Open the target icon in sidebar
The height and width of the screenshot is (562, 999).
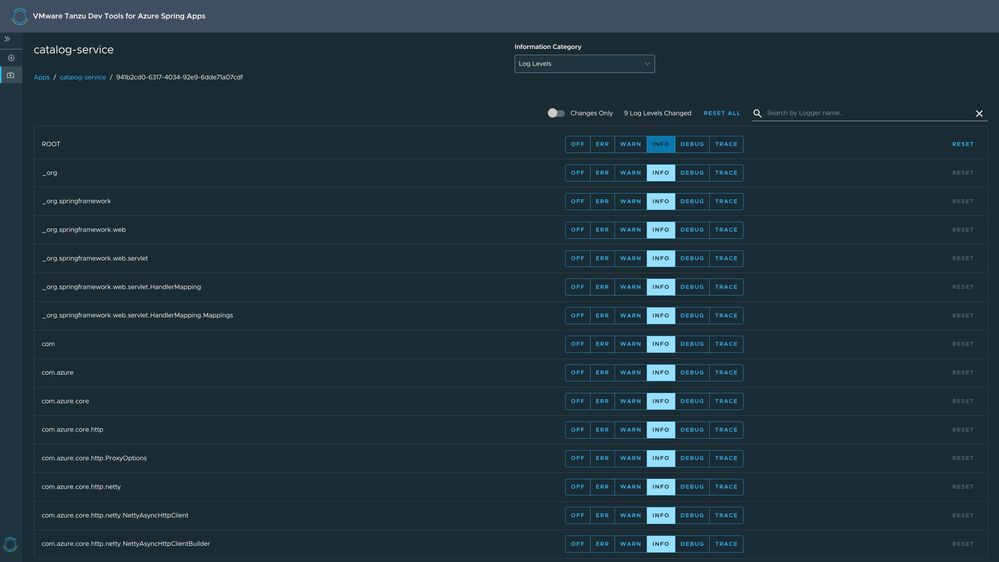click(x=11, y=58)
